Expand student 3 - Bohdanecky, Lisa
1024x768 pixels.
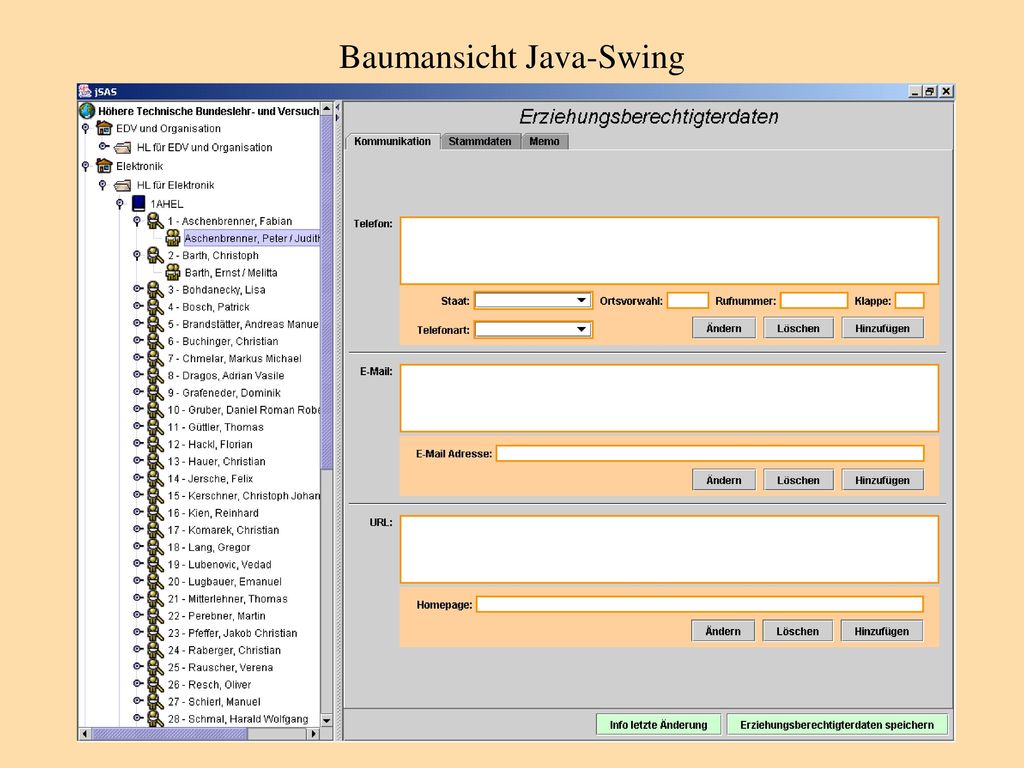(138, 288)
